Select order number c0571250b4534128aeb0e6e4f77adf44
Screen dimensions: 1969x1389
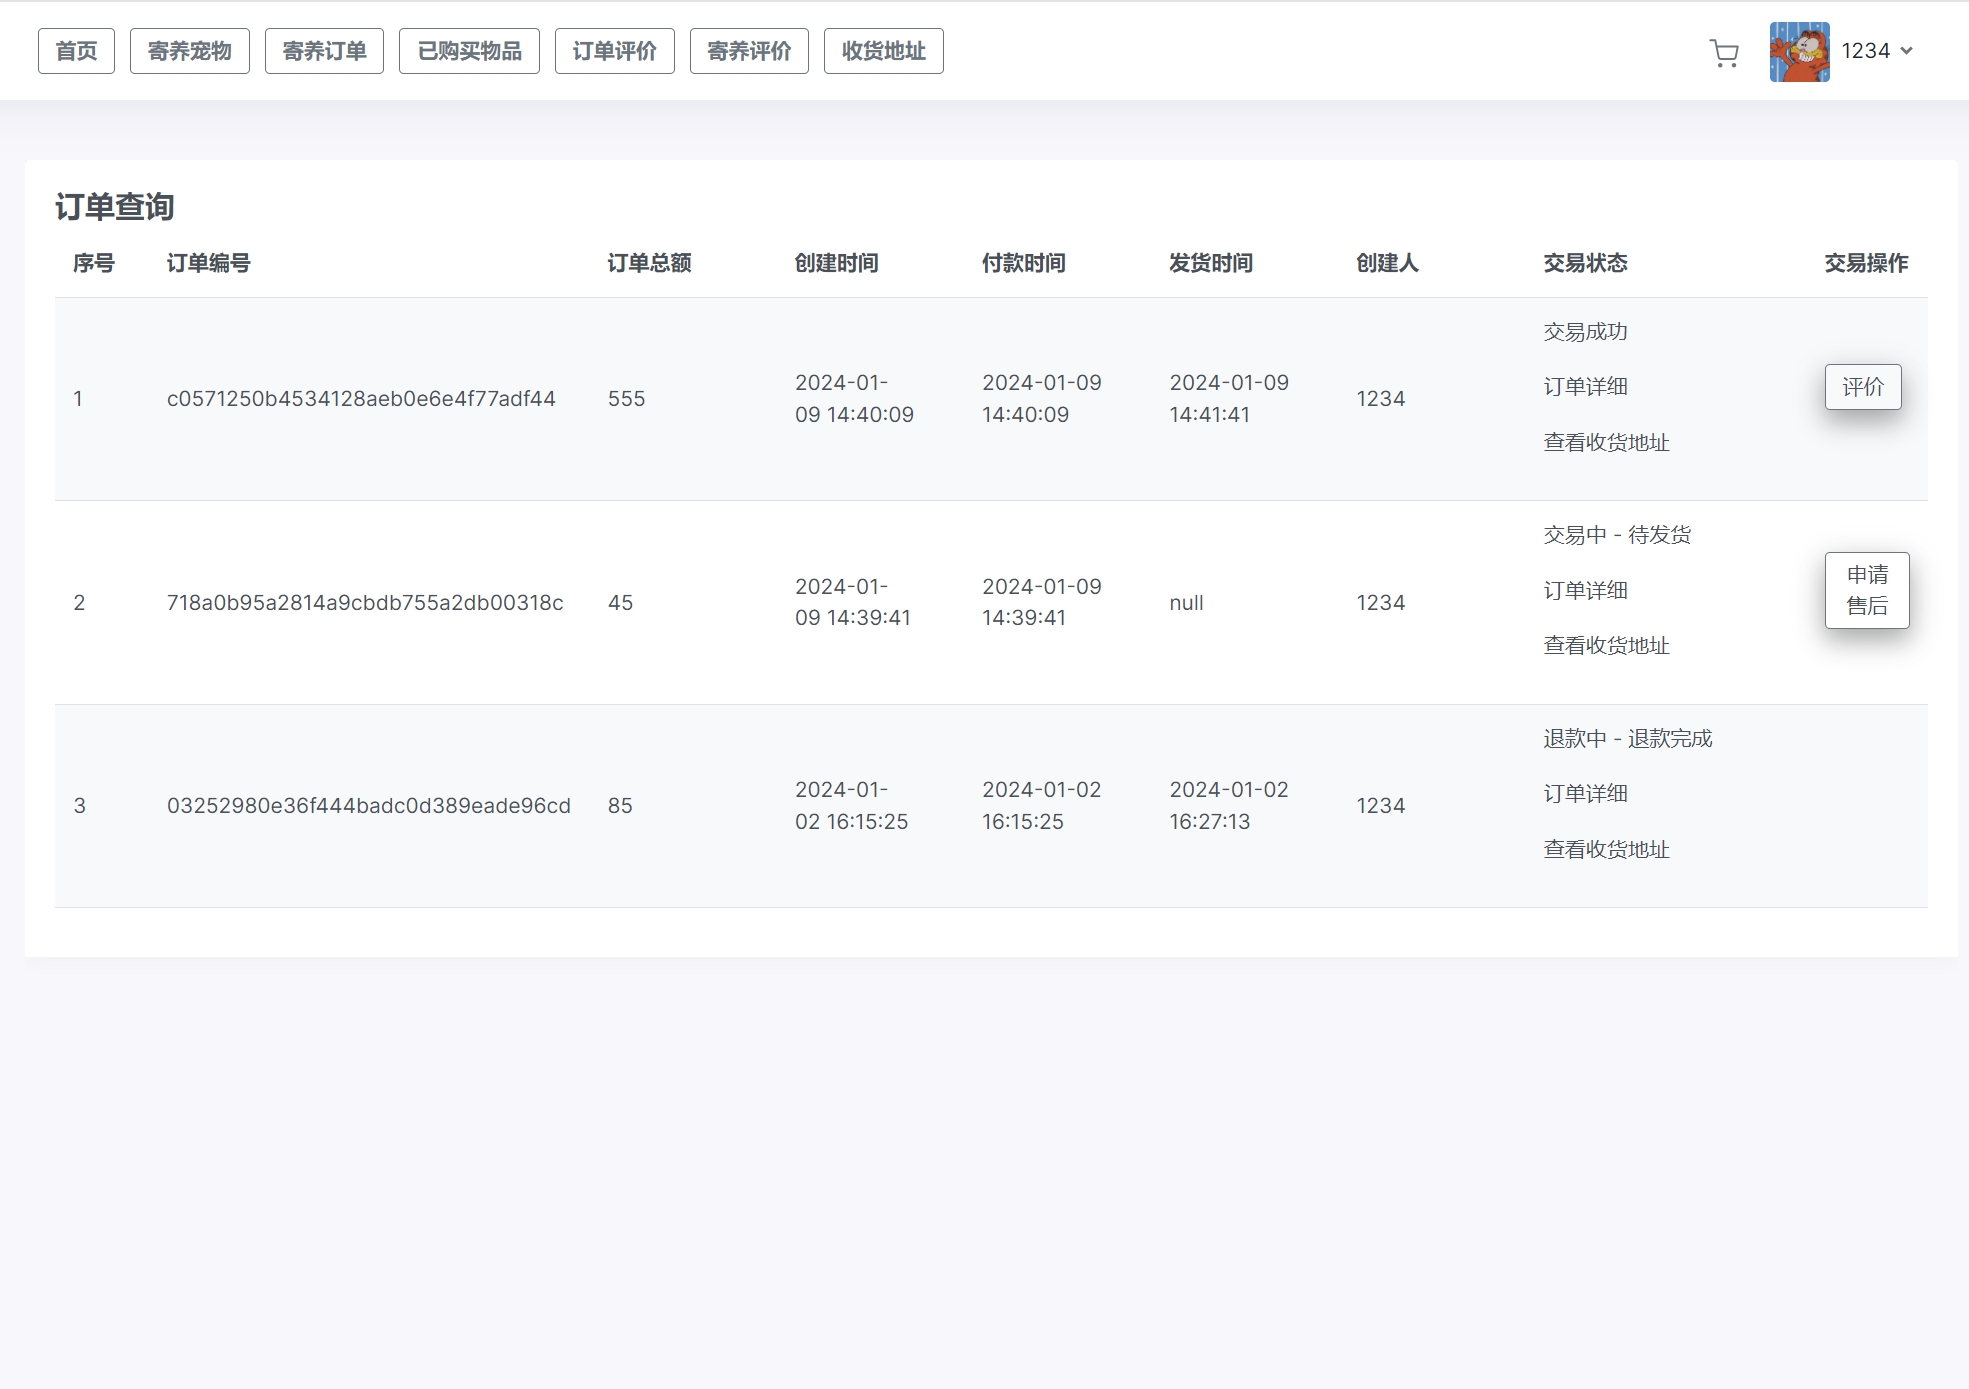pos(361,399)
